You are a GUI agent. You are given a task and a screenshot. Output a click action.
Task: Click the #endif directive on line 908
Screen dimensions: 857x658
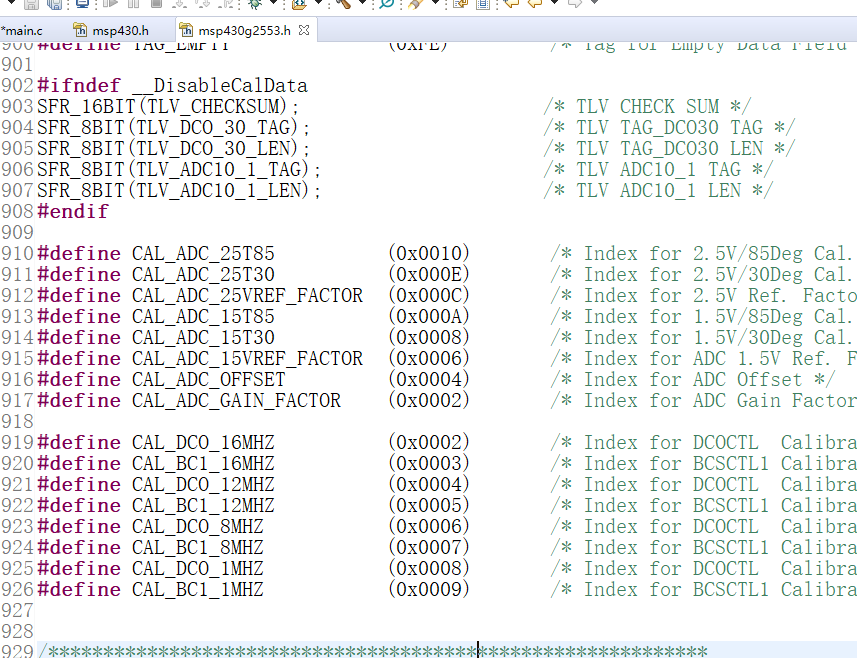(x=73, y=212)
